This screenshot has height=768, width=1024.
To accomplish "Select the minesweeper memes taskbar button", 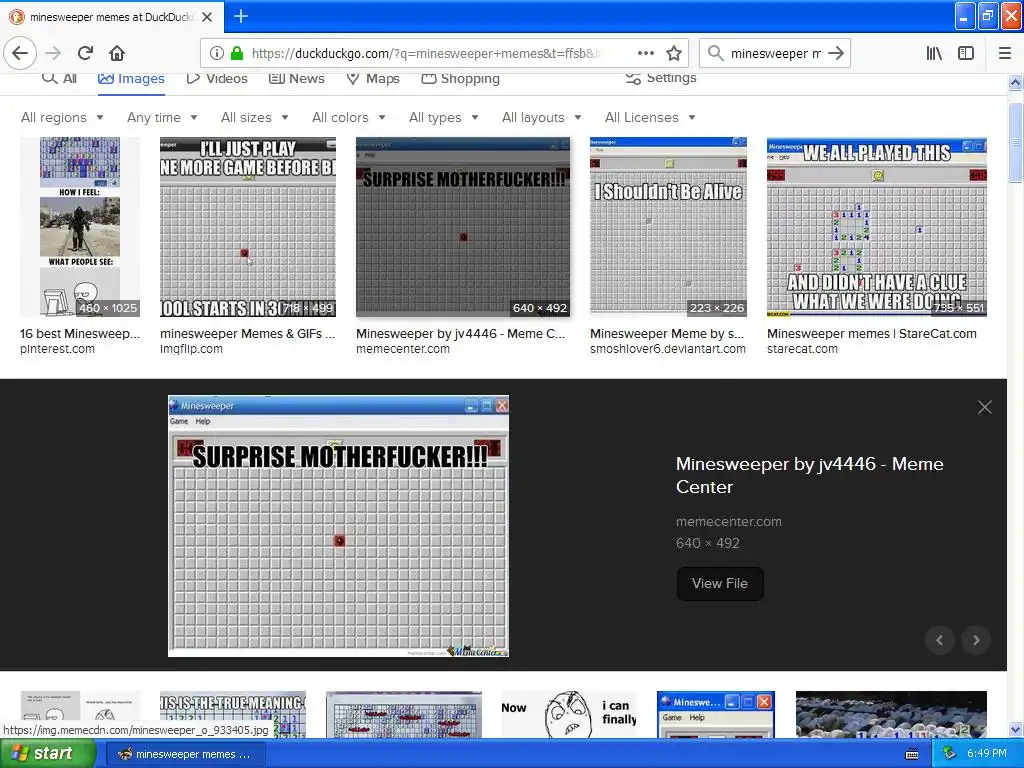I will tap(185, 754).
